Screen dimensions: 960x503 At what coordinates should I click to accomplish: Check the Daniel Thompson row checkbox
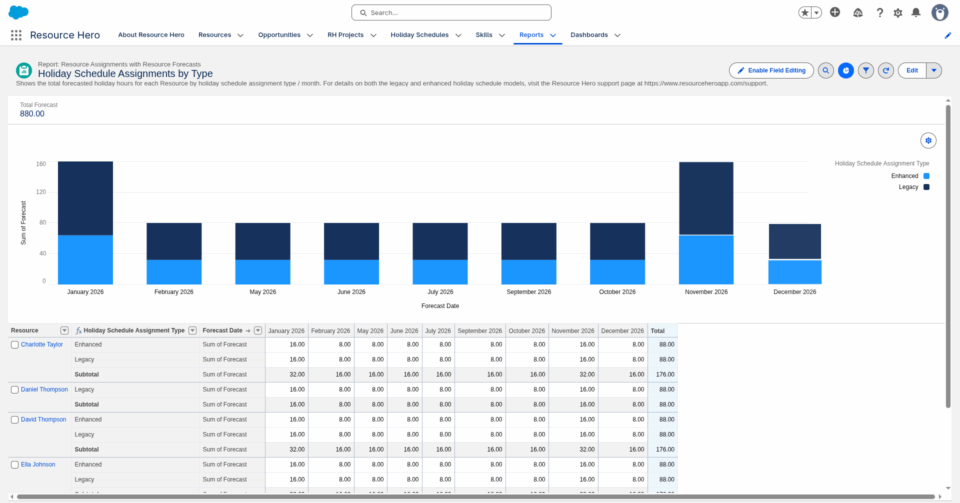[x=14, y=389]
